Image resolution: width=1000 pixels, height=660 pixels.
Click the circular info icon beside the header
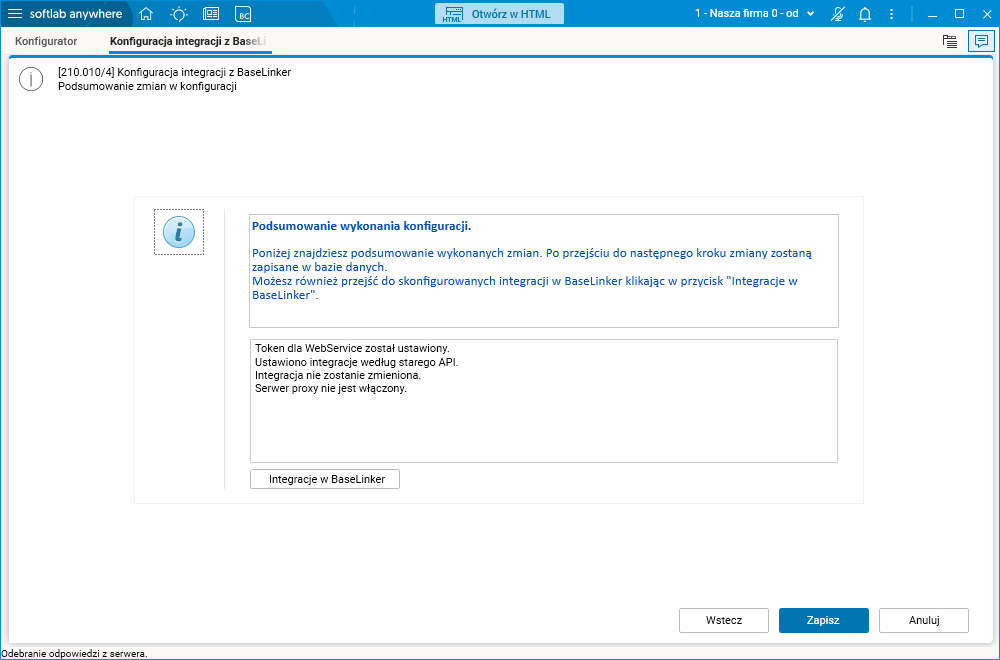tap(31, 79)
